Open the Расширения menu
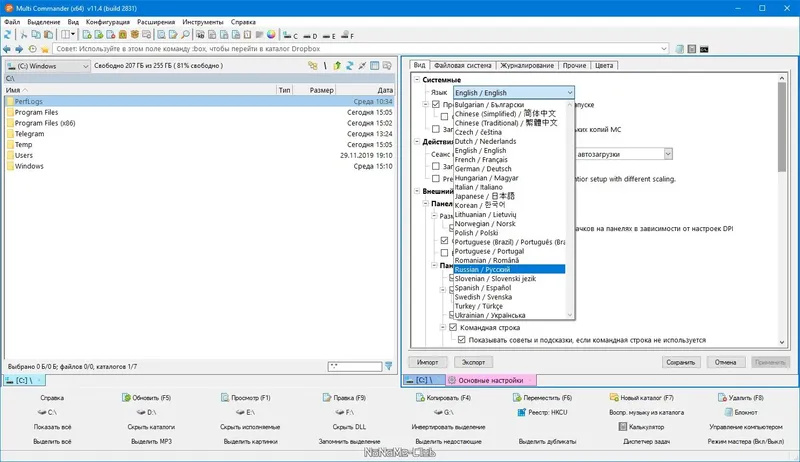 [x=156, y=22]
